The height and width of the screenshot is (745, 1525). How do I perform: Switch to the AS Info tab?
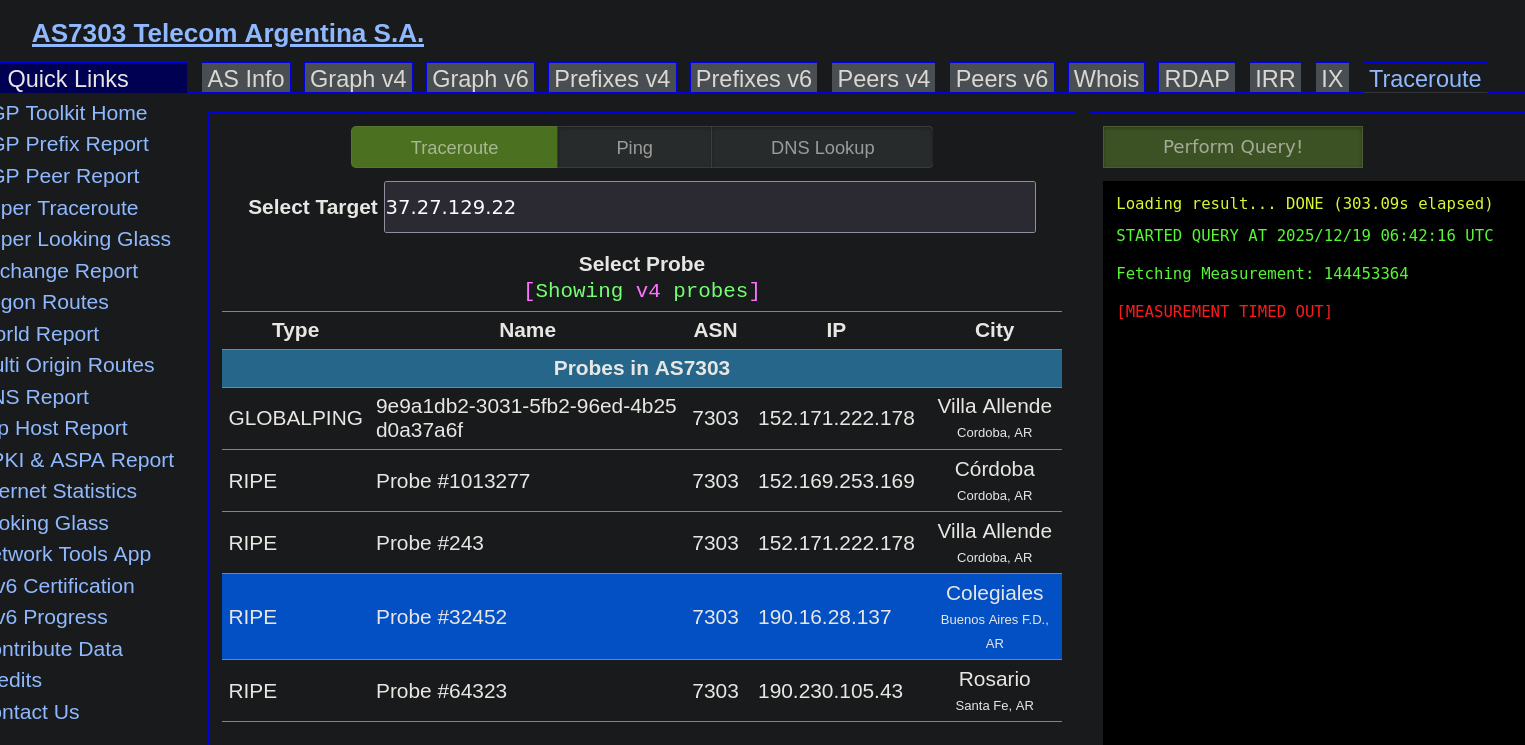246,79
